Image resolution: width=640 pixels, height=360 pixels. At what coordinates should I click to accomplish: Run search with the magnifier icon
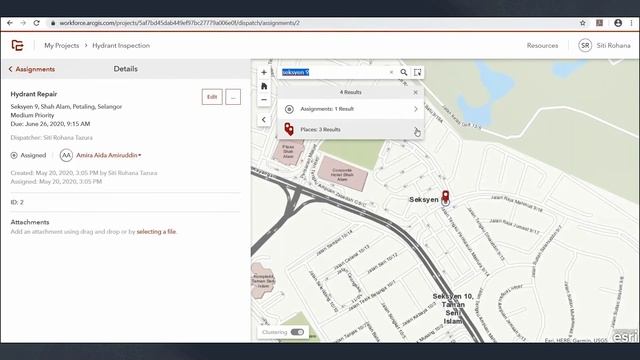click(x=403, y=72)
